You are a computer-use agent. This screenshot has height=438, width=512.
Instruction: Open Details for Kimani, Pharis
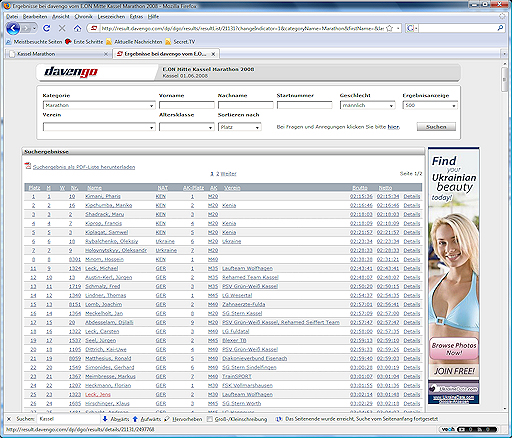click(412, 196)
